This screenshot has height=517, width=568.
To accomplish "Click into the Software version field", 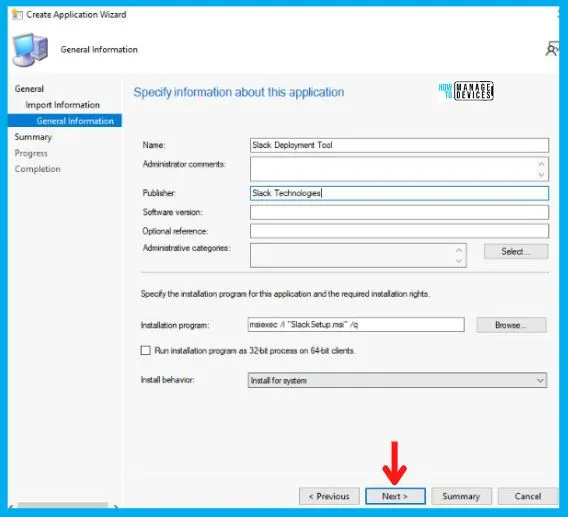I will click(399, 212).
